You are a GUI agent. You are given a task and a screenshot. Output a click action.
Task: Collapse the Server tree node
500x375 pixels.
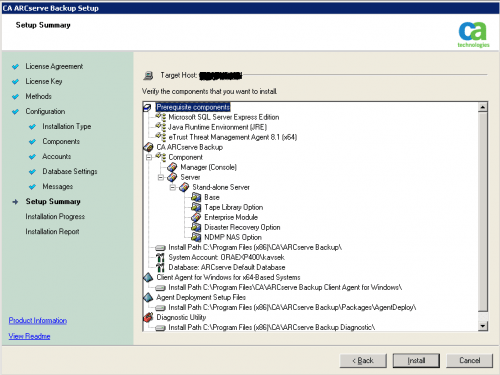pyautogui.click(x=161, y=177)
